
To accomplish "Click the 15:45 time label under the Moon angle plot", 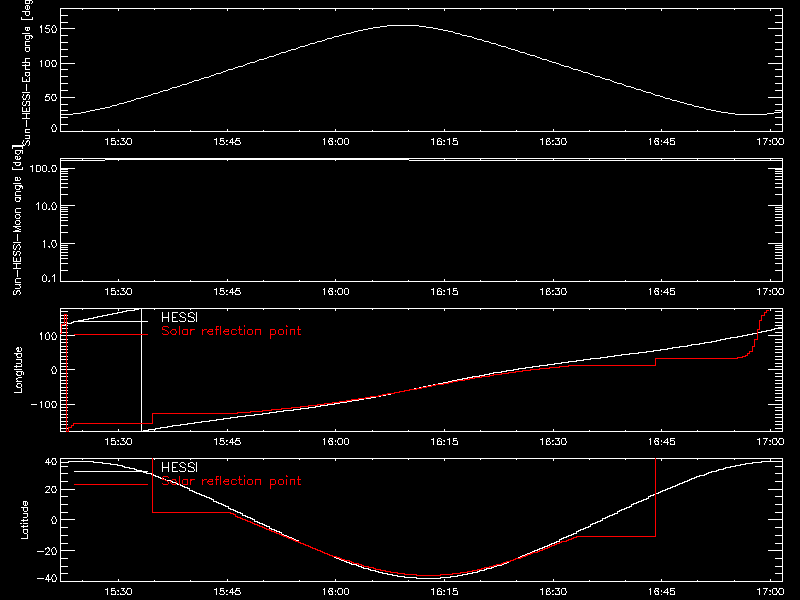I will [x=227, y=292].
